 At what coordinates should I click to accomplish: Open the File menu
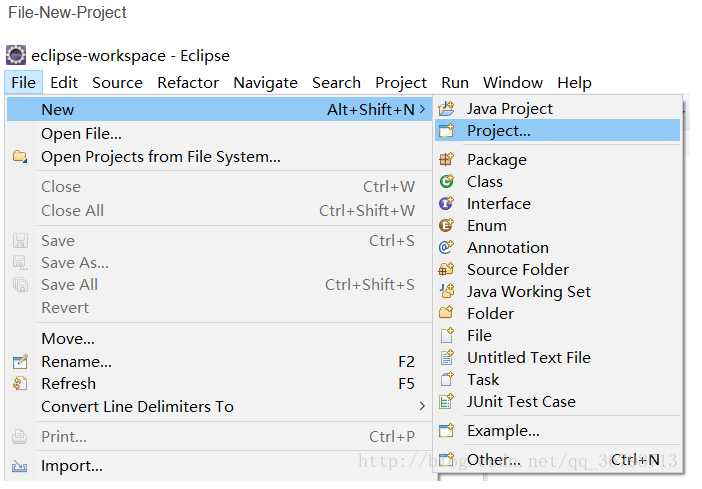click(x=24, y=82)
